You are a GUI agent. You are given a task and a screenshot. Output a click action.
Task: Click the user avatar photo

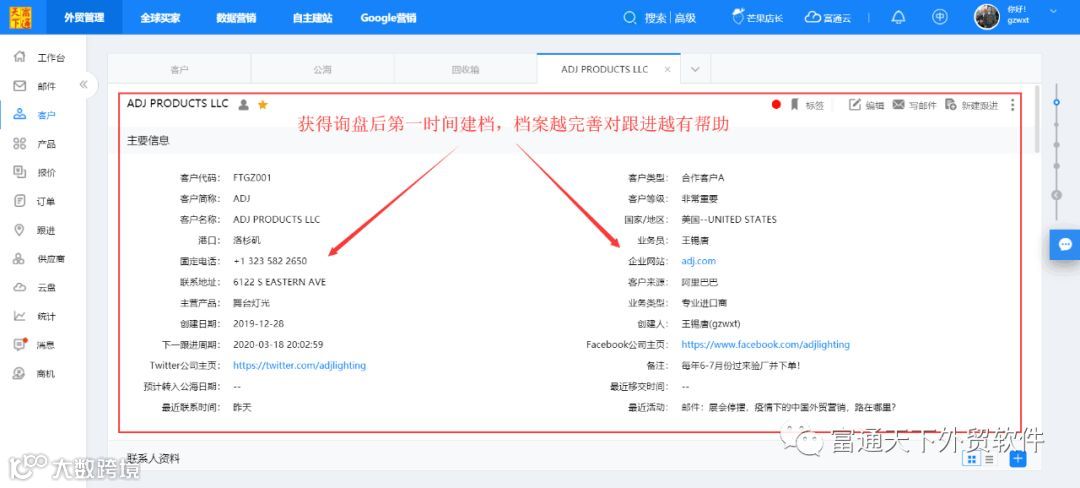(986, 17)
